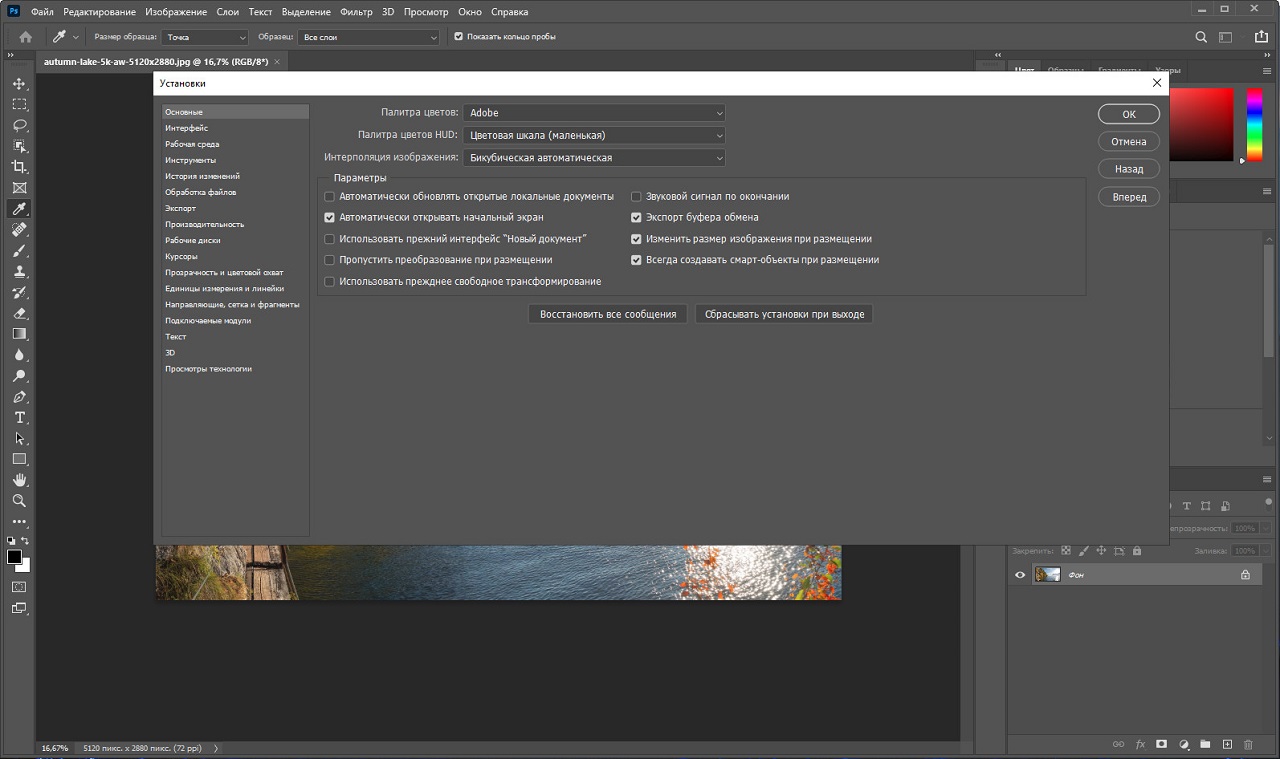Select "Производительность" in the settings list
This screenshot has height=759, width=1280.
pos(204,224)
